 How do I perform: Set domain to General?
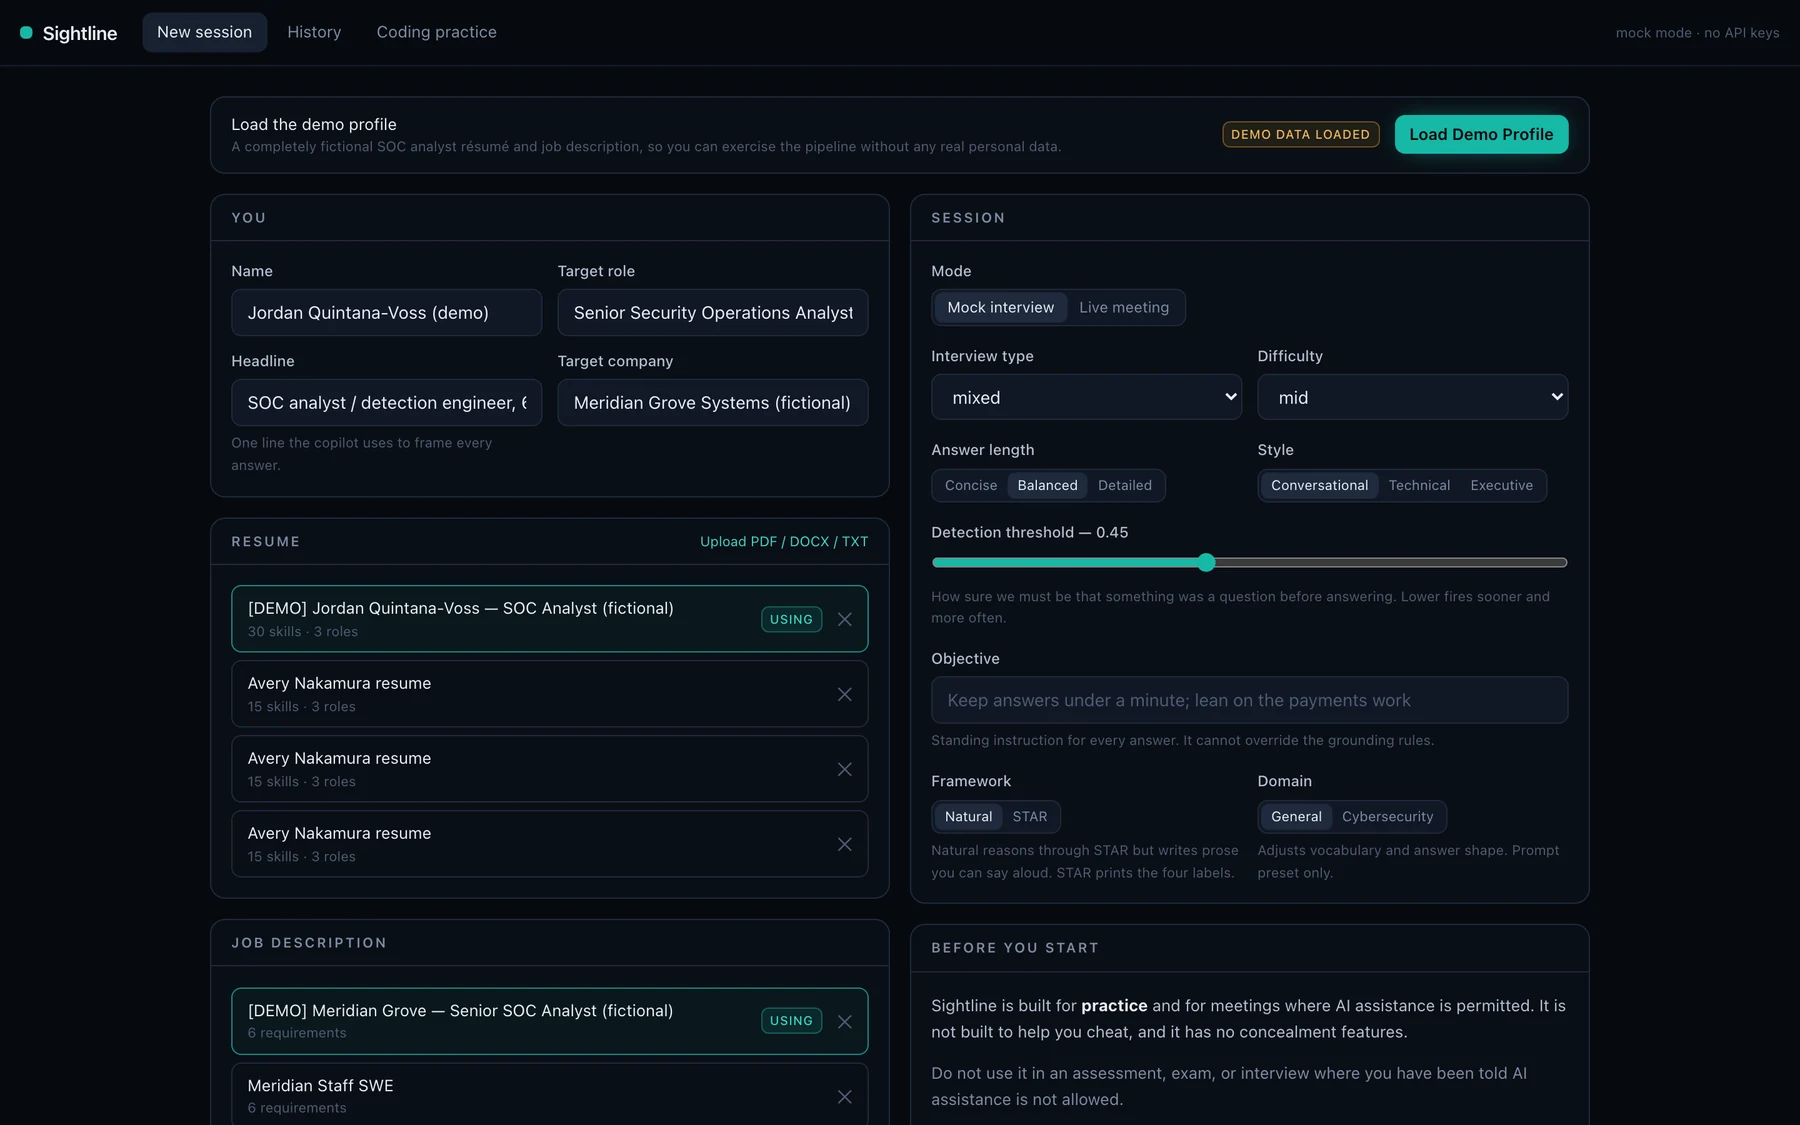point(1296,816)
